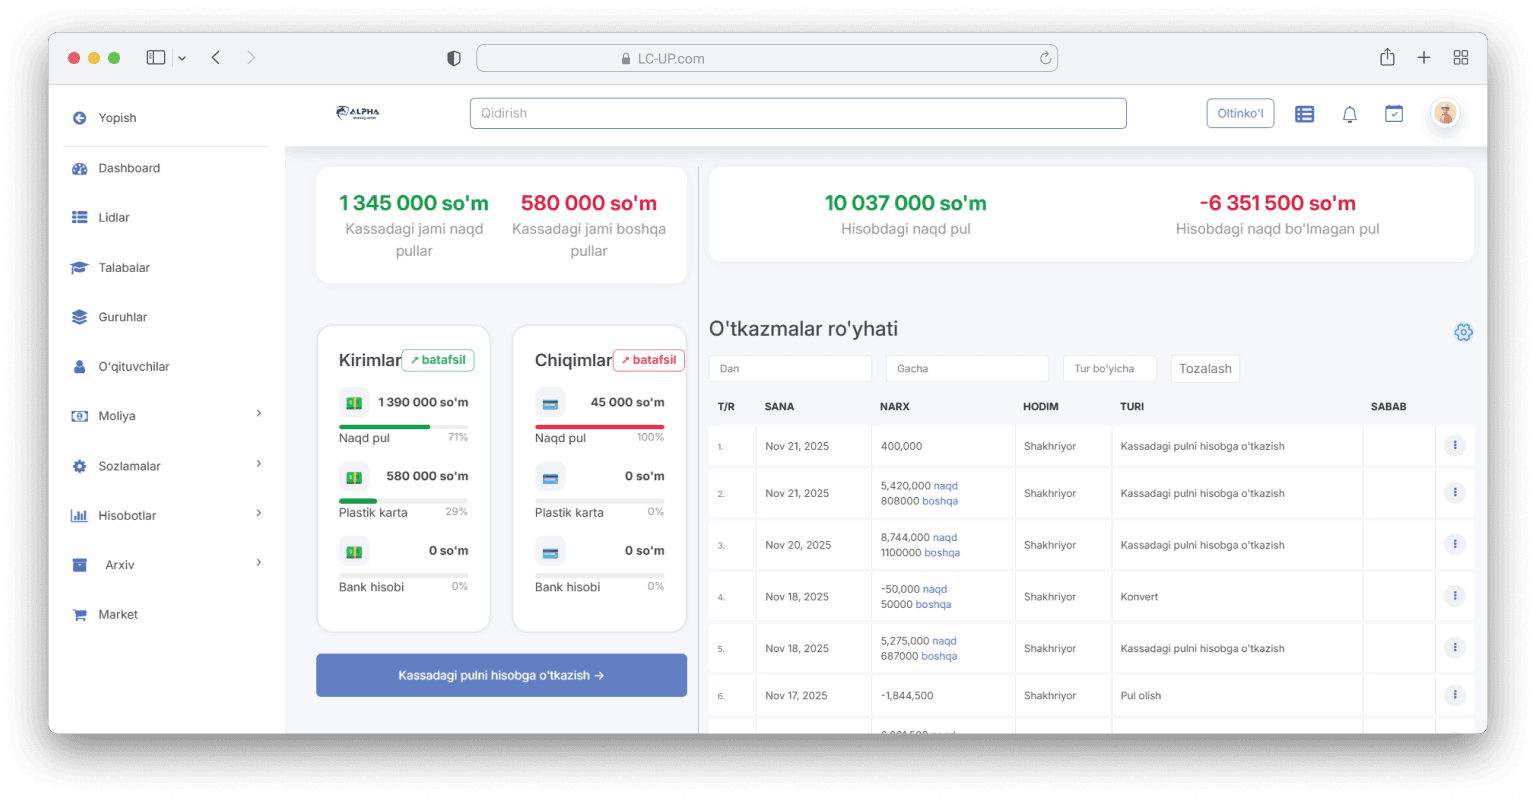Click the Kirimlar Naqd pul progress bar
Image resolution: width=1536 pixels, height=798 pixels.
click(403, 427)
